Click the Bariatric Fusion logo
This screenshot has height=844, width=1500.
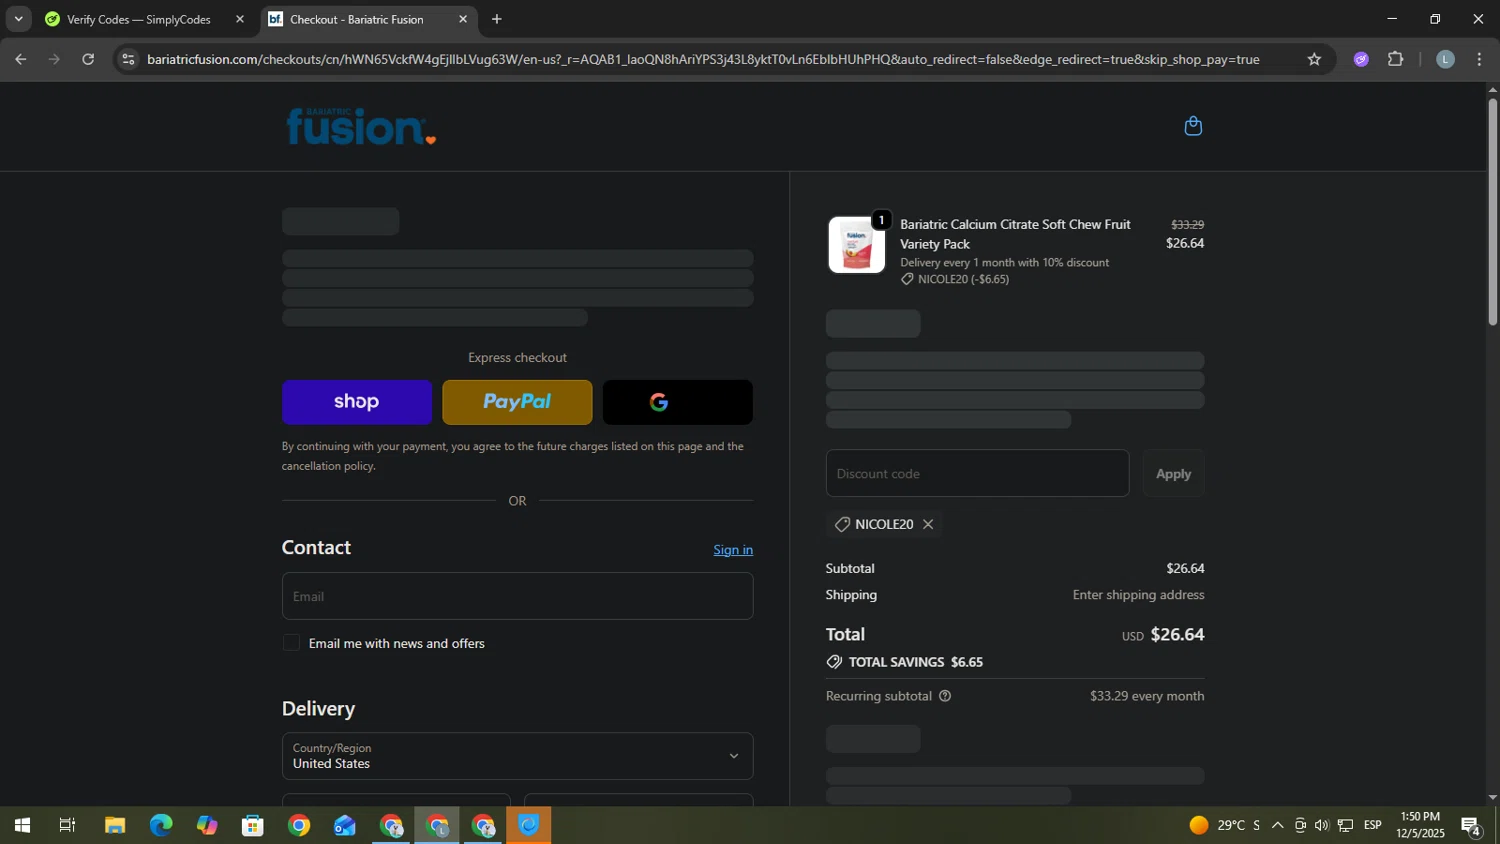(x=361, y=127)
